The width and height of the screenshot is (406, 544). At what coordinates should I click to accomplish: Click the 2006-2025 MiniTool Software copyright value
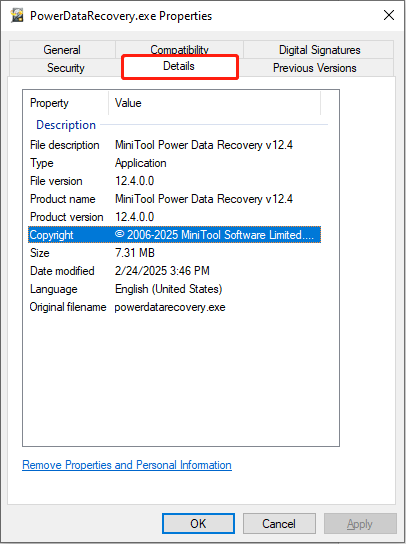tap(214, 235)
